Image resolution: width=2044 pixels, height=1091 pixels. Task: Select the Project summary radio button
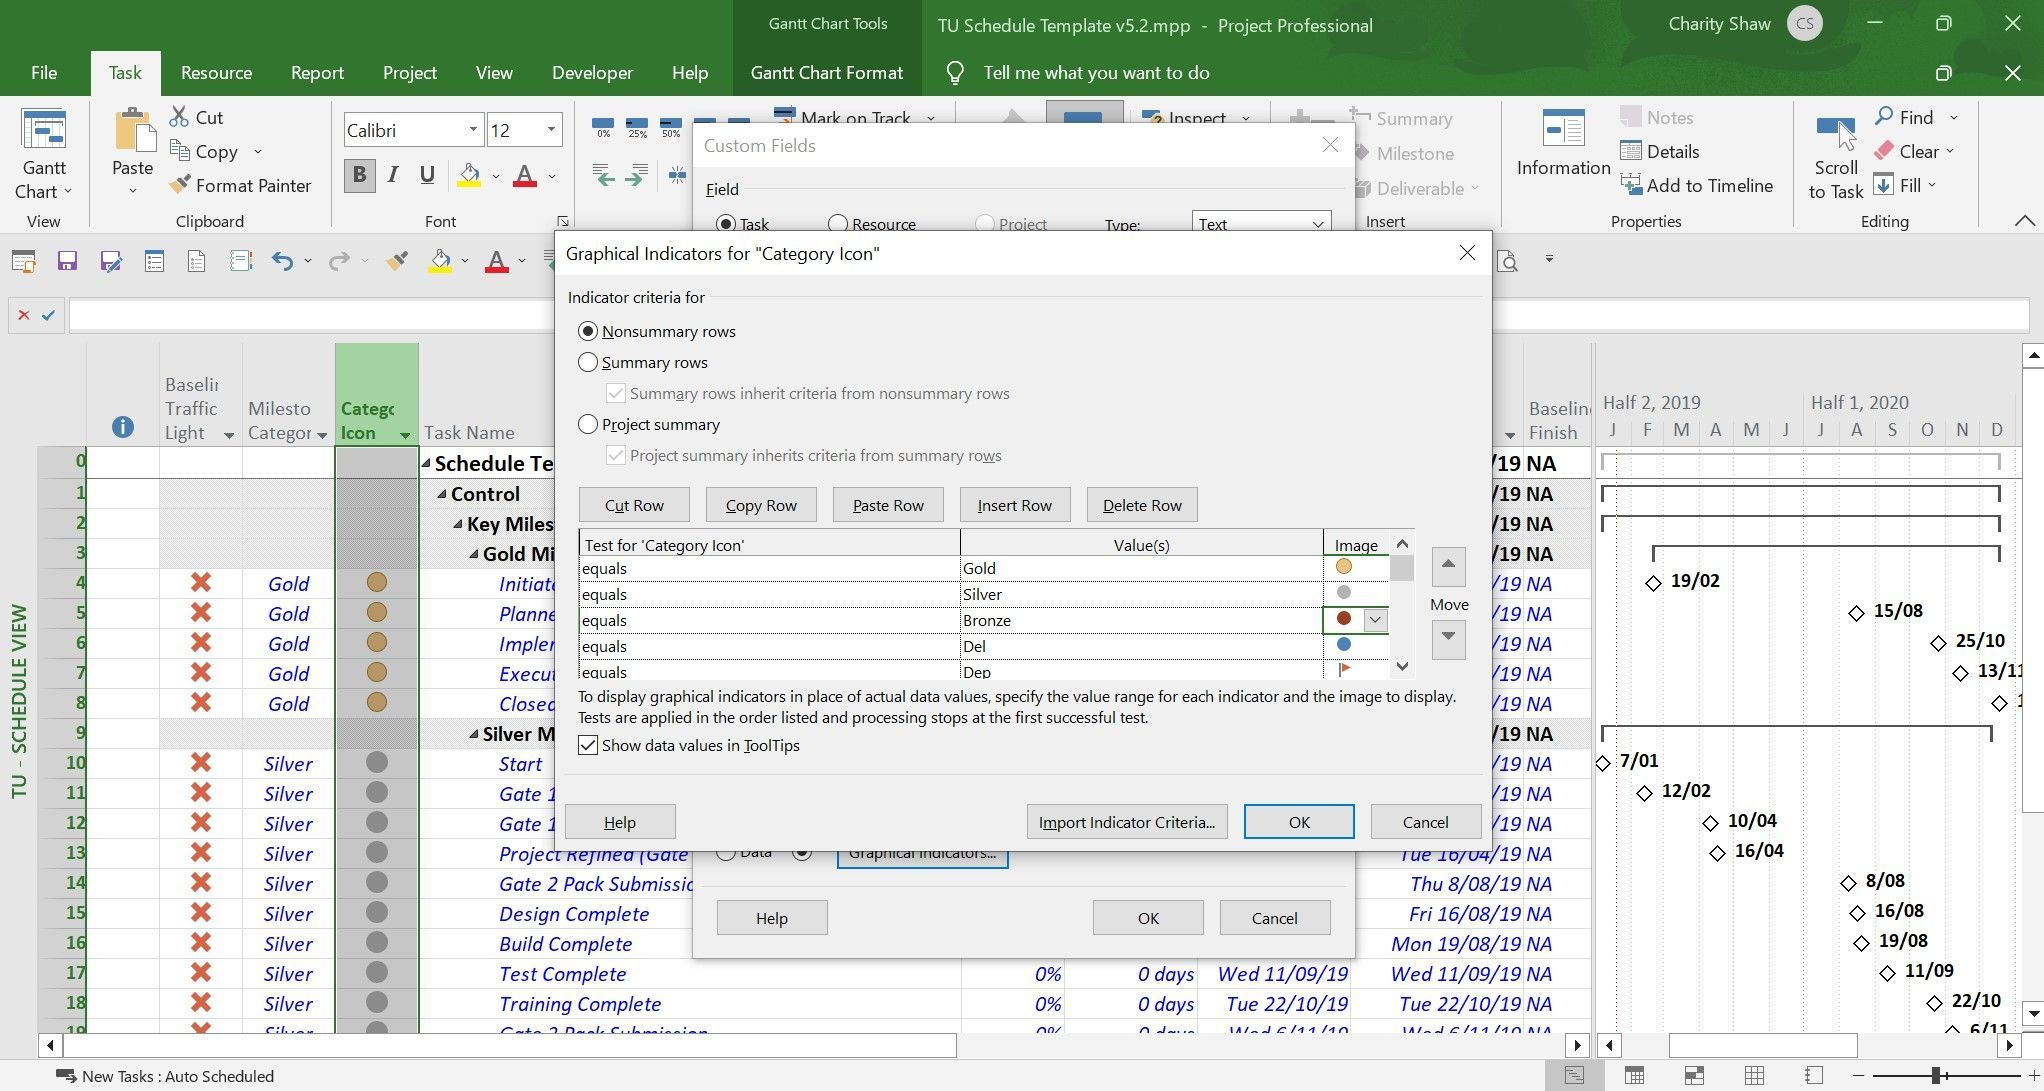click(588, 424)
